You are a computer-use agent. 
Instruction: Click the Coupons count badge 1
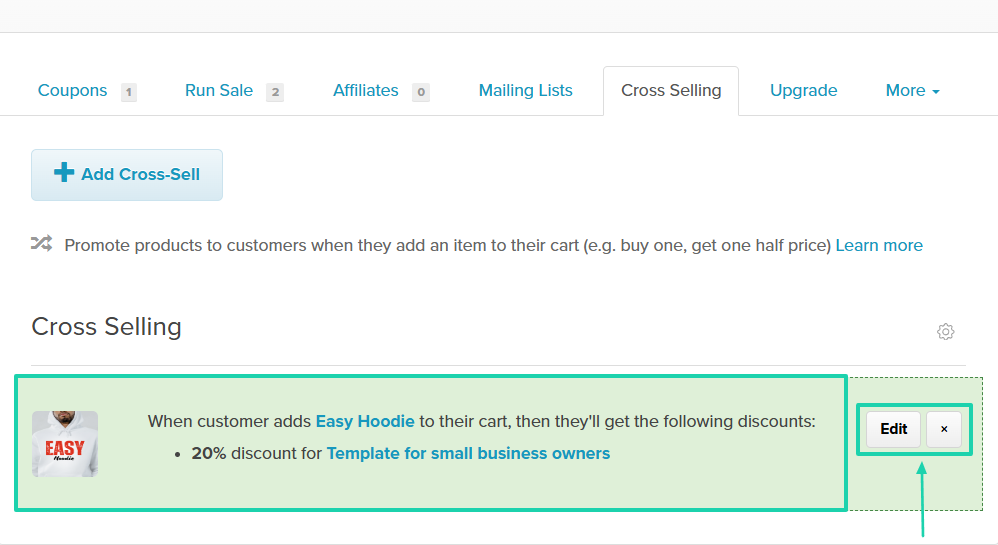point(129,92)
